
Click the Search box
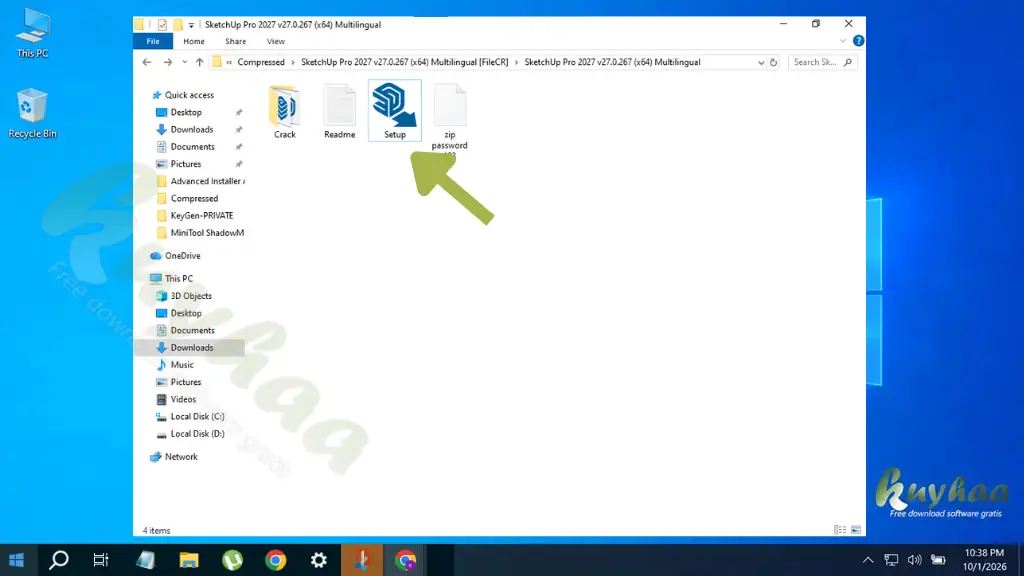[822, 62]
